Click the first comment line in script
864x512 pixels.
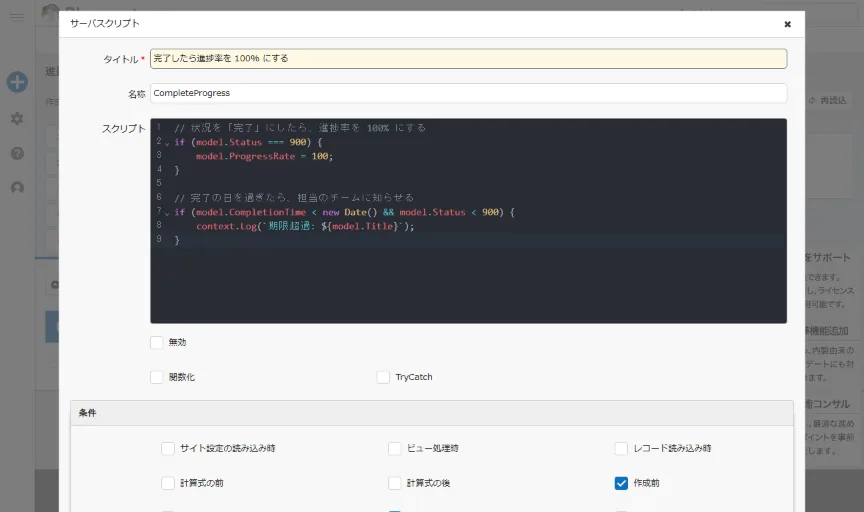click(x=300, y=128)
